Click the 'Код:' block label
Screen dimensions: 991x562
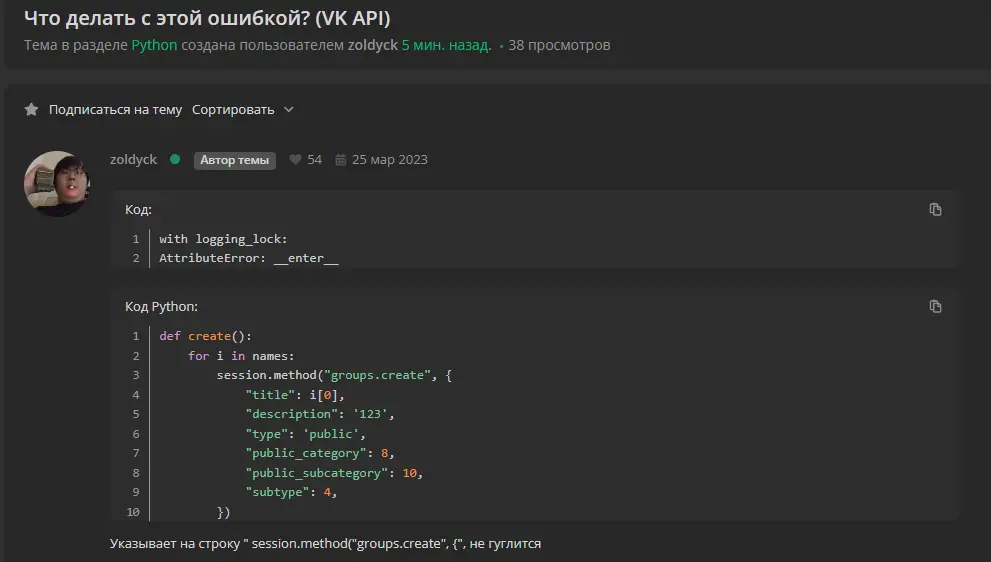138,209
